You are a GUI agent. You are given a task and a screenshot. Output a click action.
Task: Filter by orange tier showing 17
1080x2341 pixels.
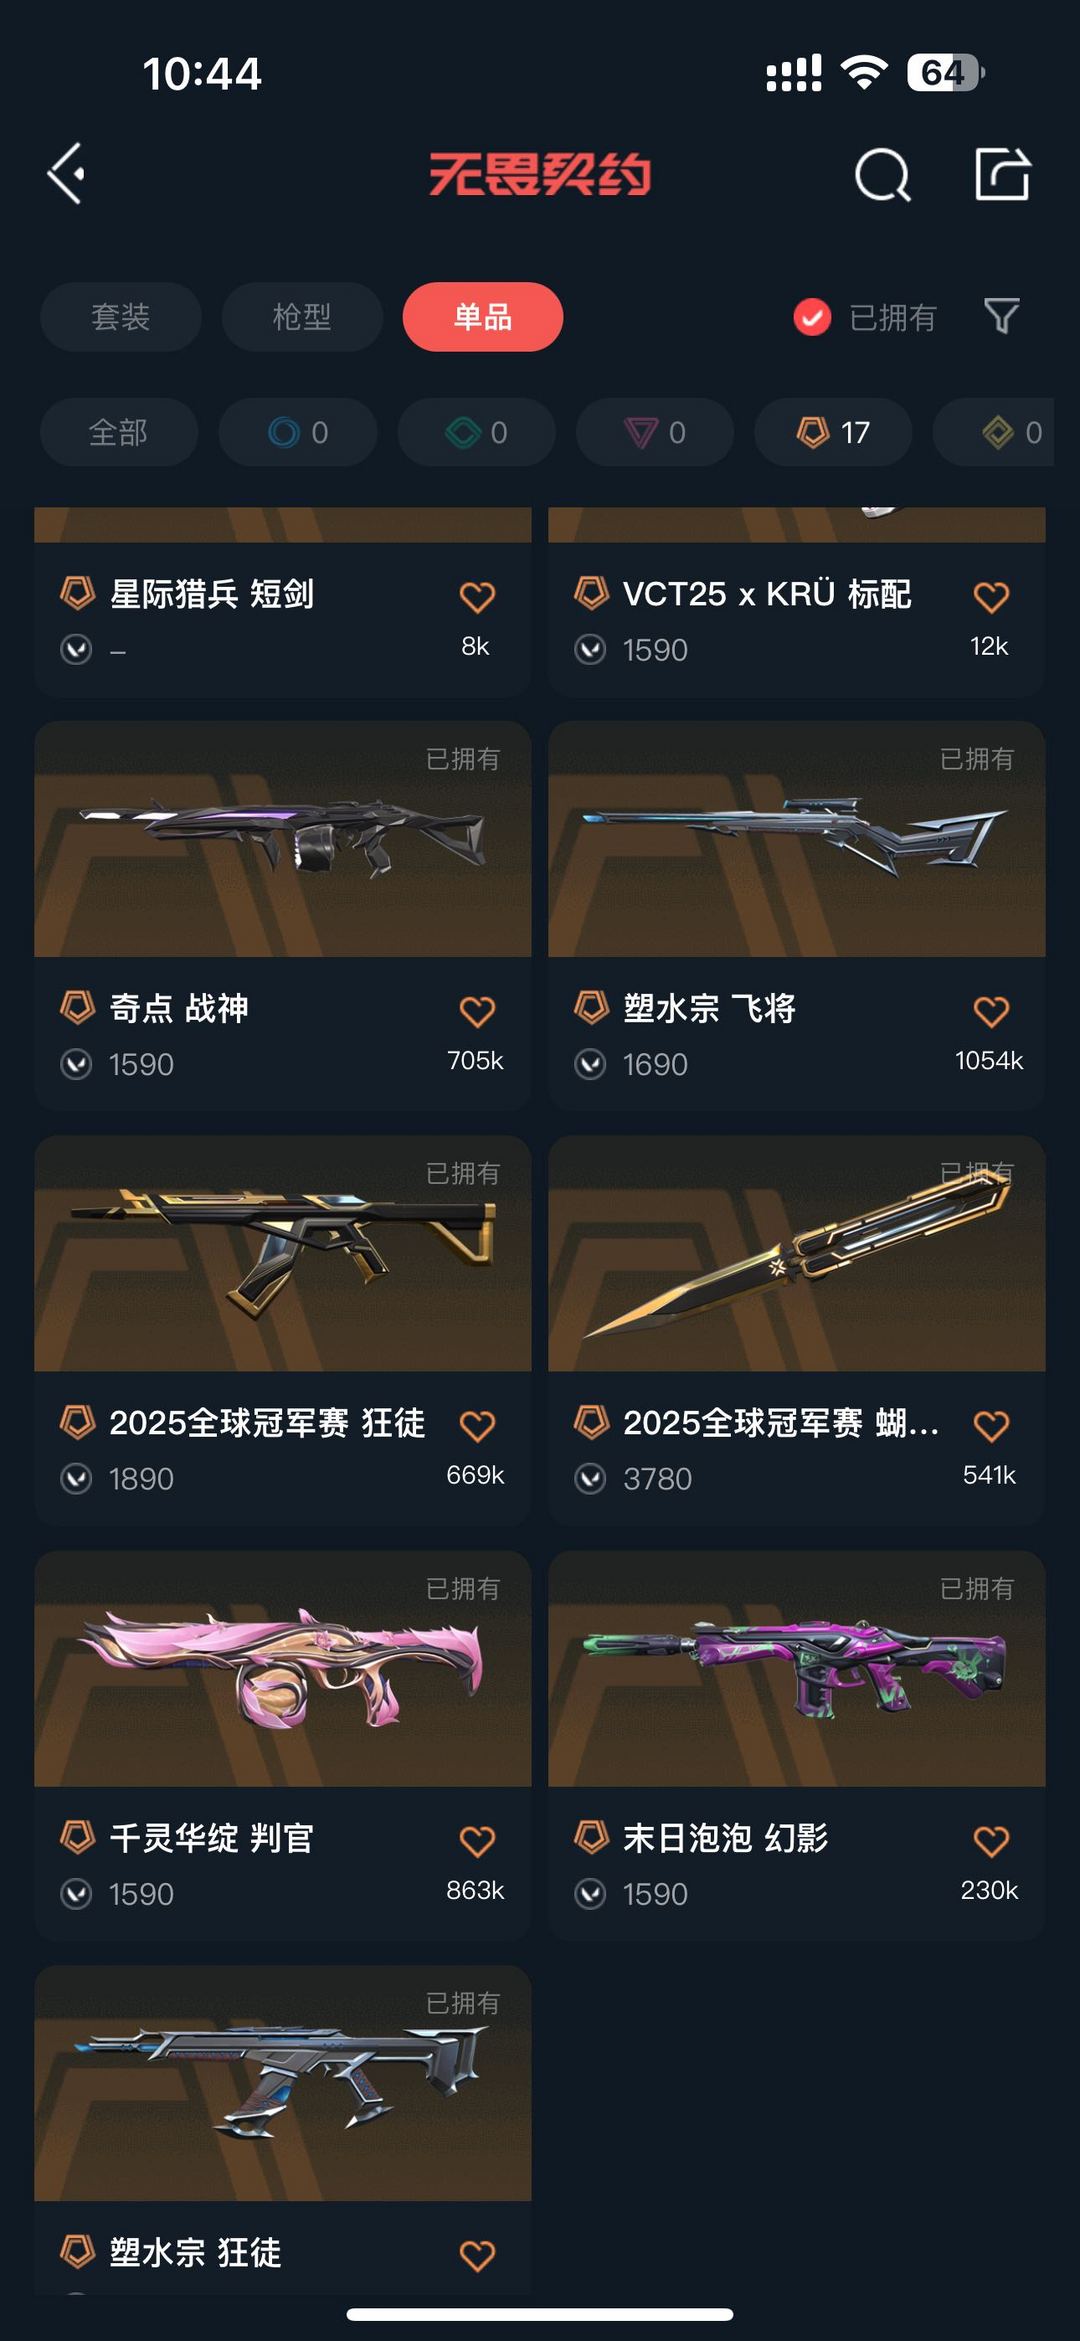click(833, 432)
